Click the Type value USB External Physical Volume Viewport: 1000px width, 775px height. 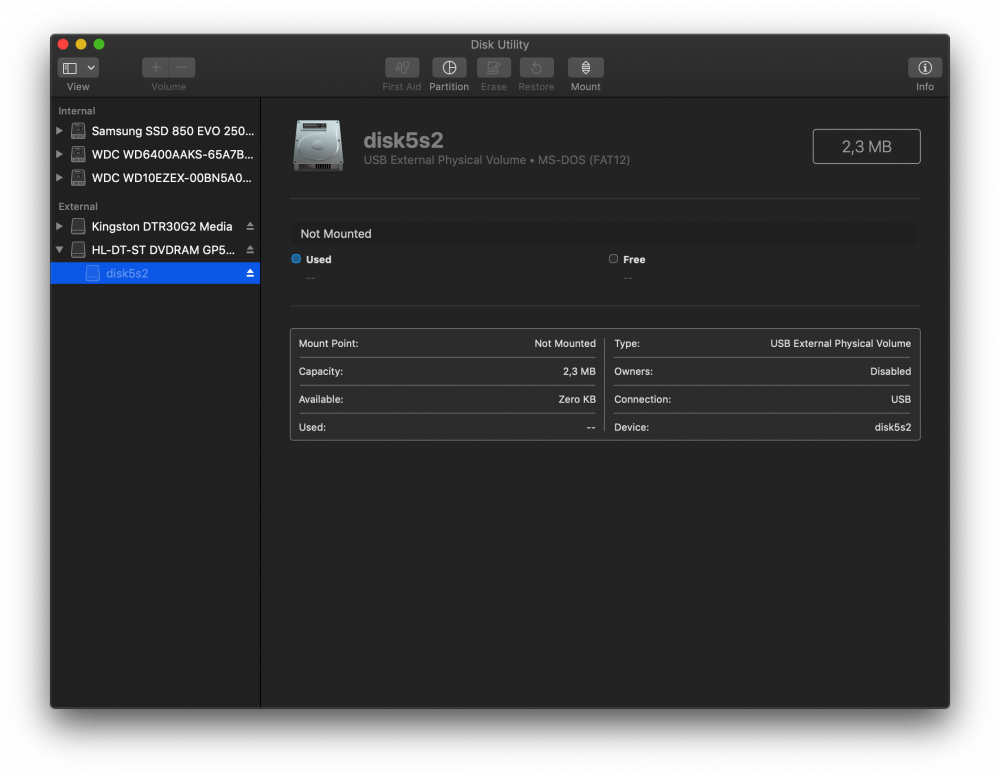pos(841,343)
